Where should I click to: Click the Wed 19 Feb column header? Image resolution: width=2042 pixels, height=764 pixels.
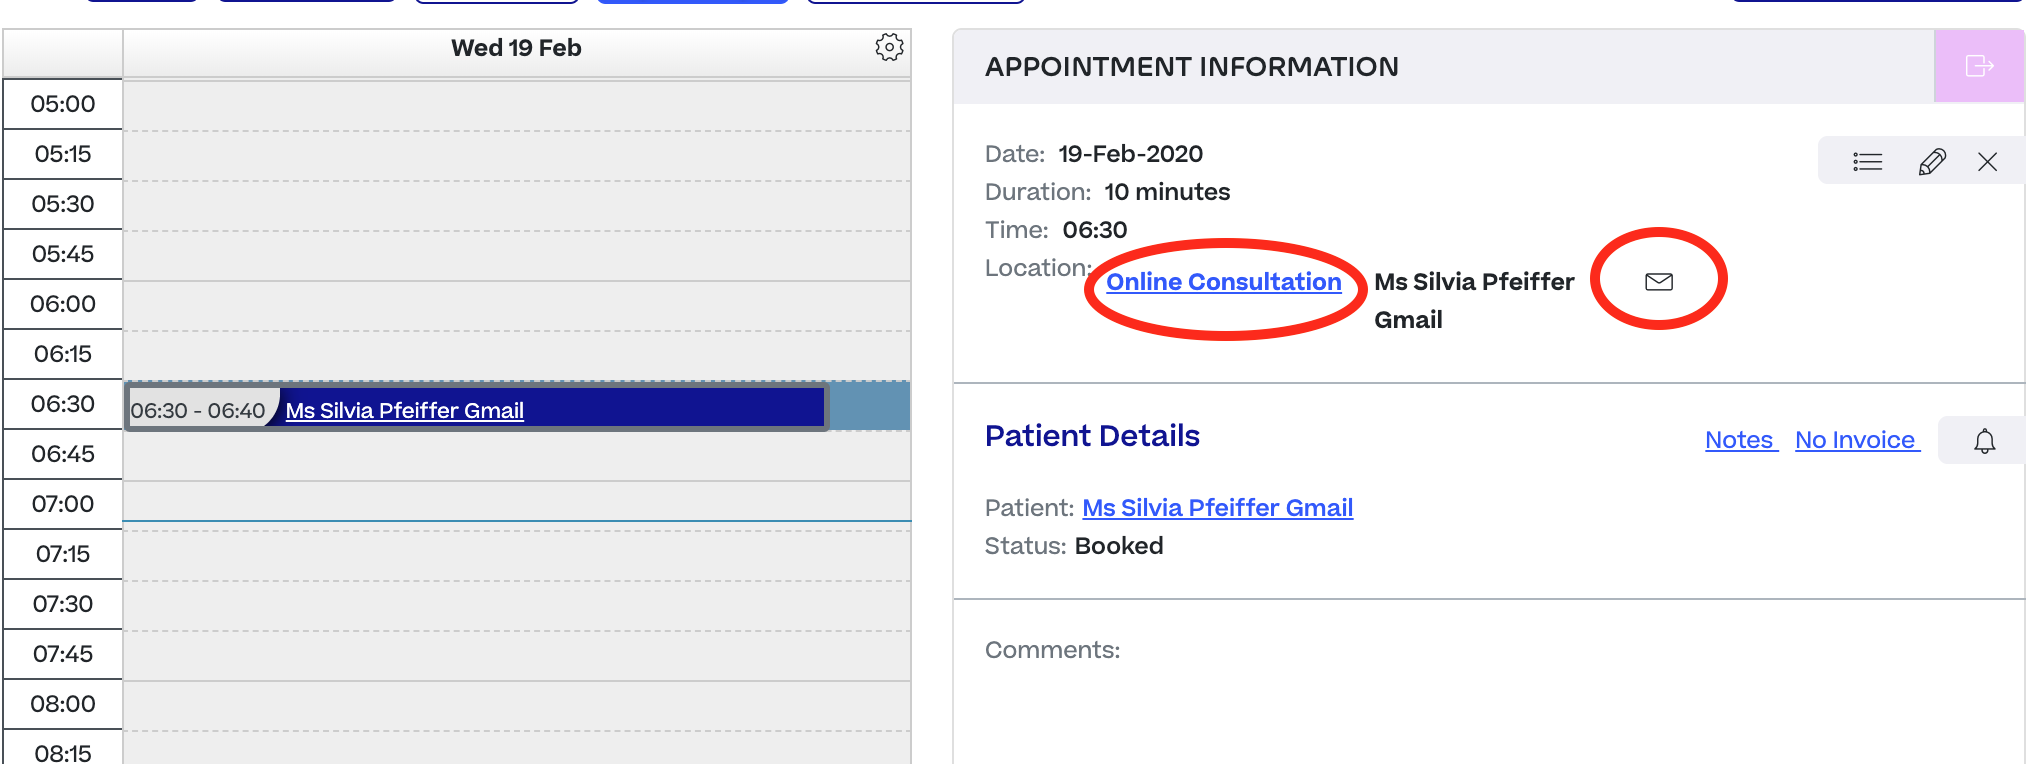[x=516, y=48]
